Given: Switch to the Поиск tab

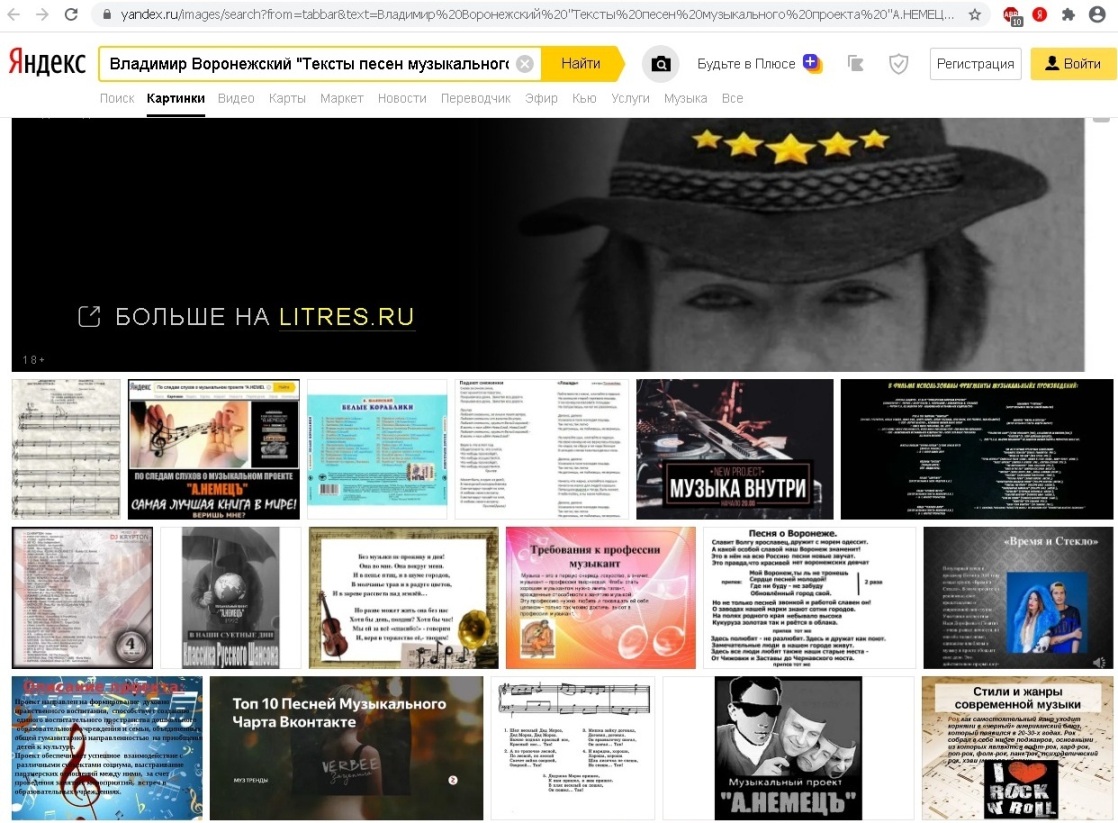Looking at the screenshot, I should [x=117, y=98].
